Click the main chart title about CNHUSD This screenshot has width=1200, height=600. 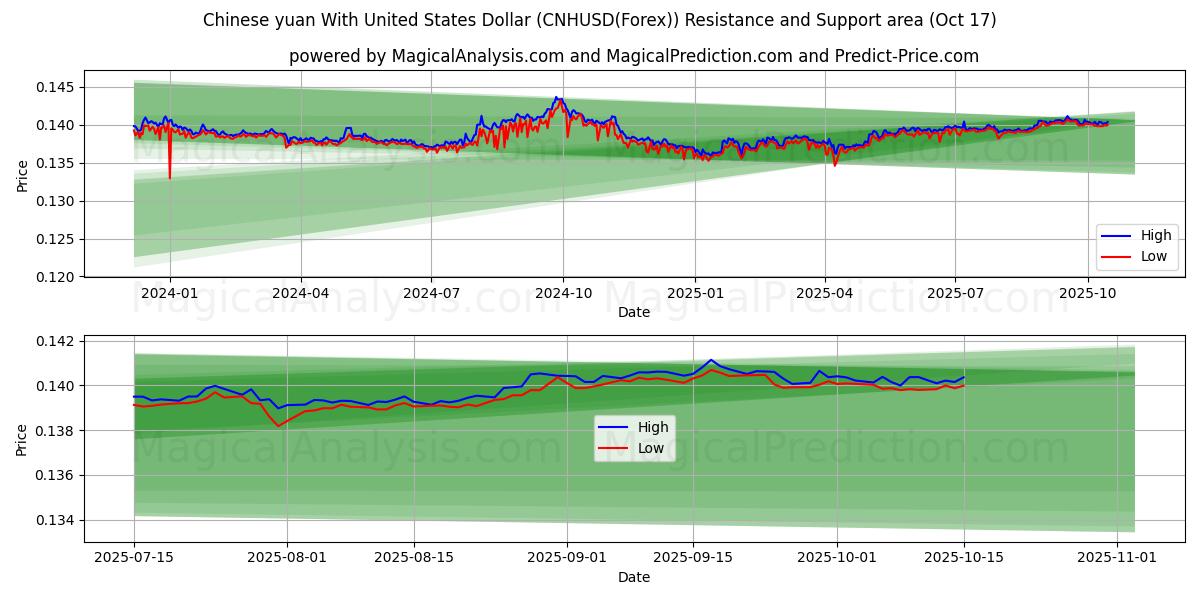click(x=599, y=20)
